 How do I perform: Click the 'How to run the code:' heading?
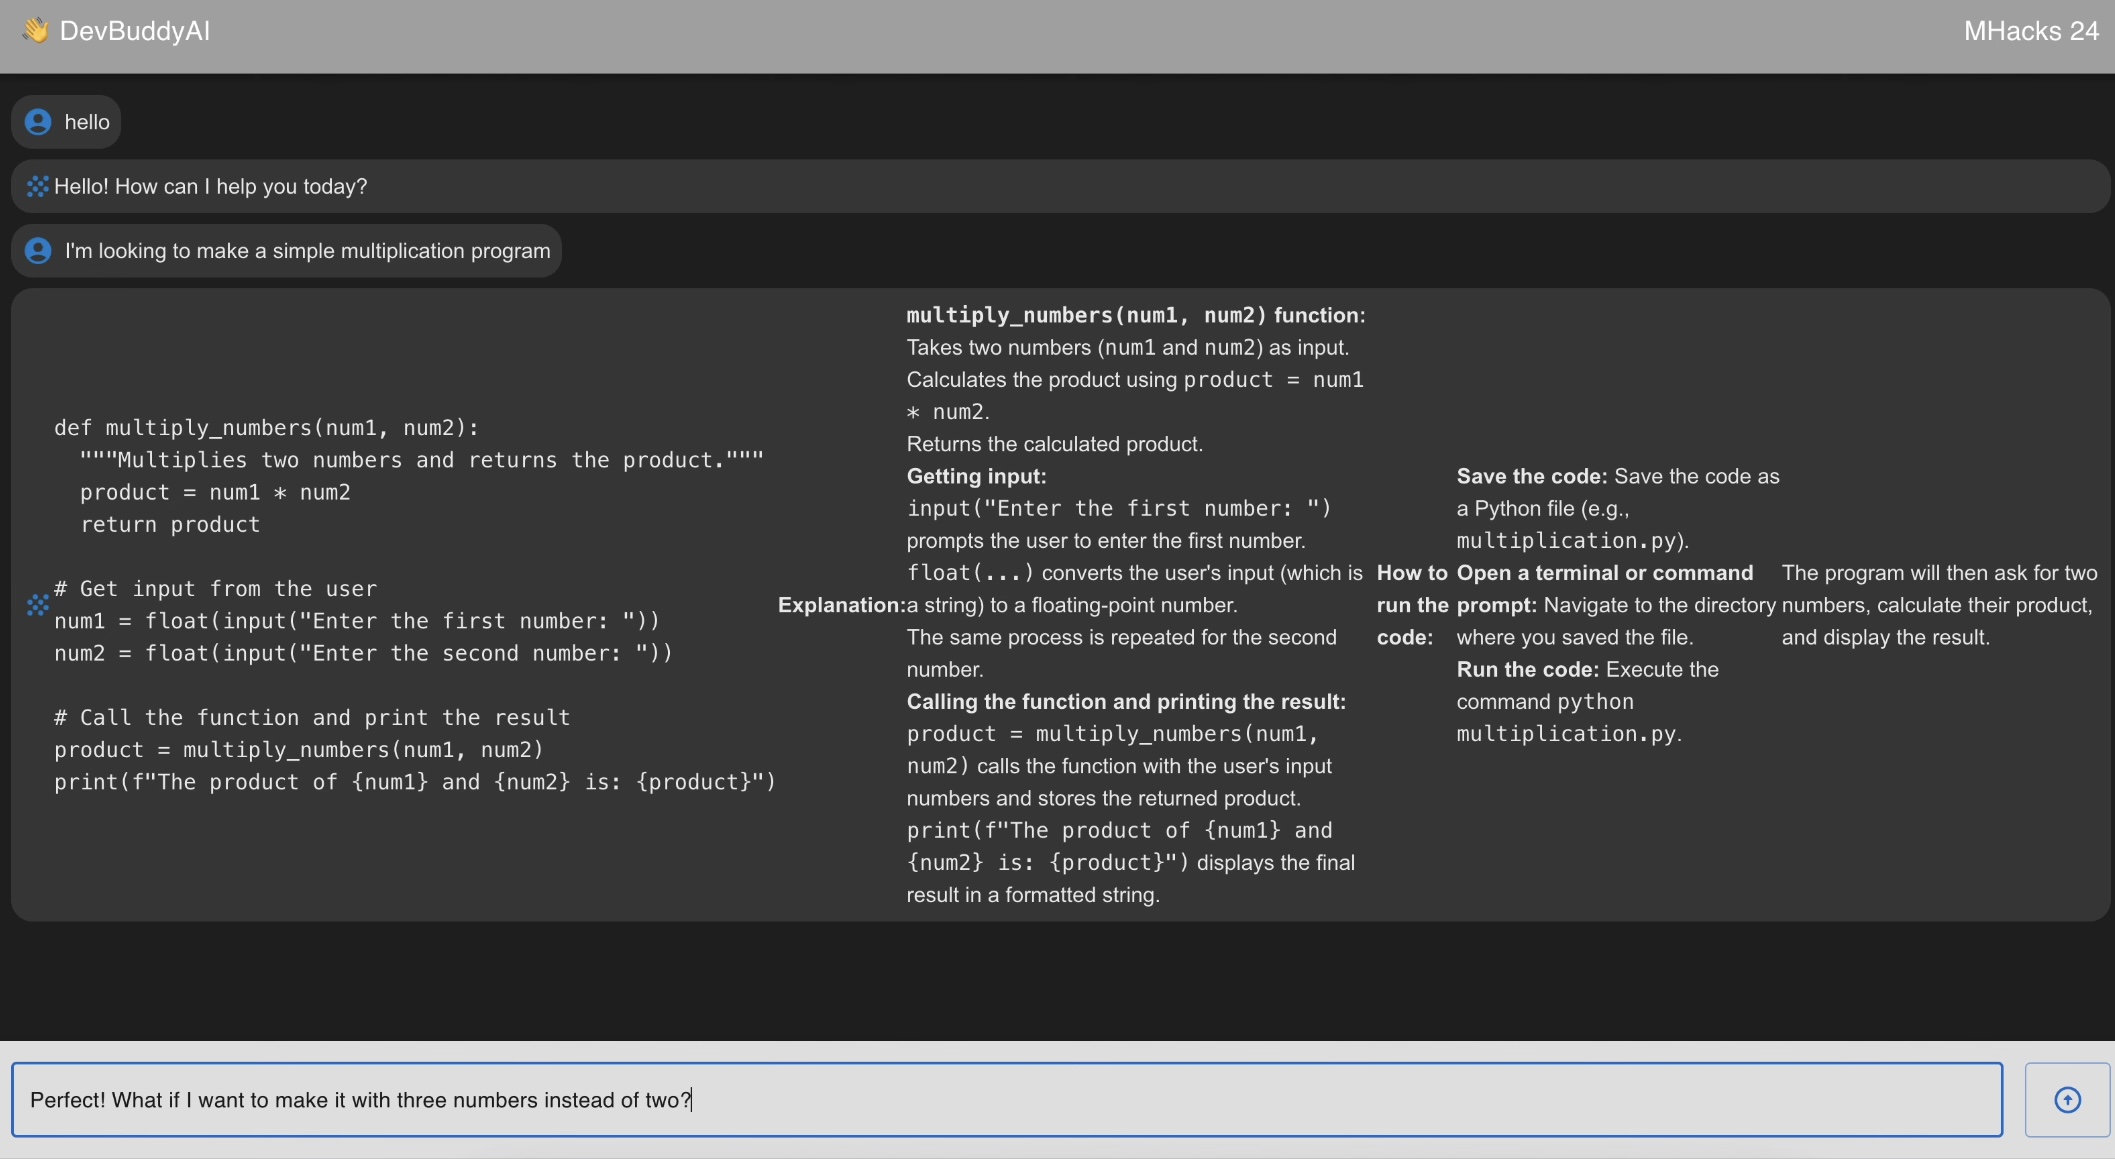[1412, 605]
